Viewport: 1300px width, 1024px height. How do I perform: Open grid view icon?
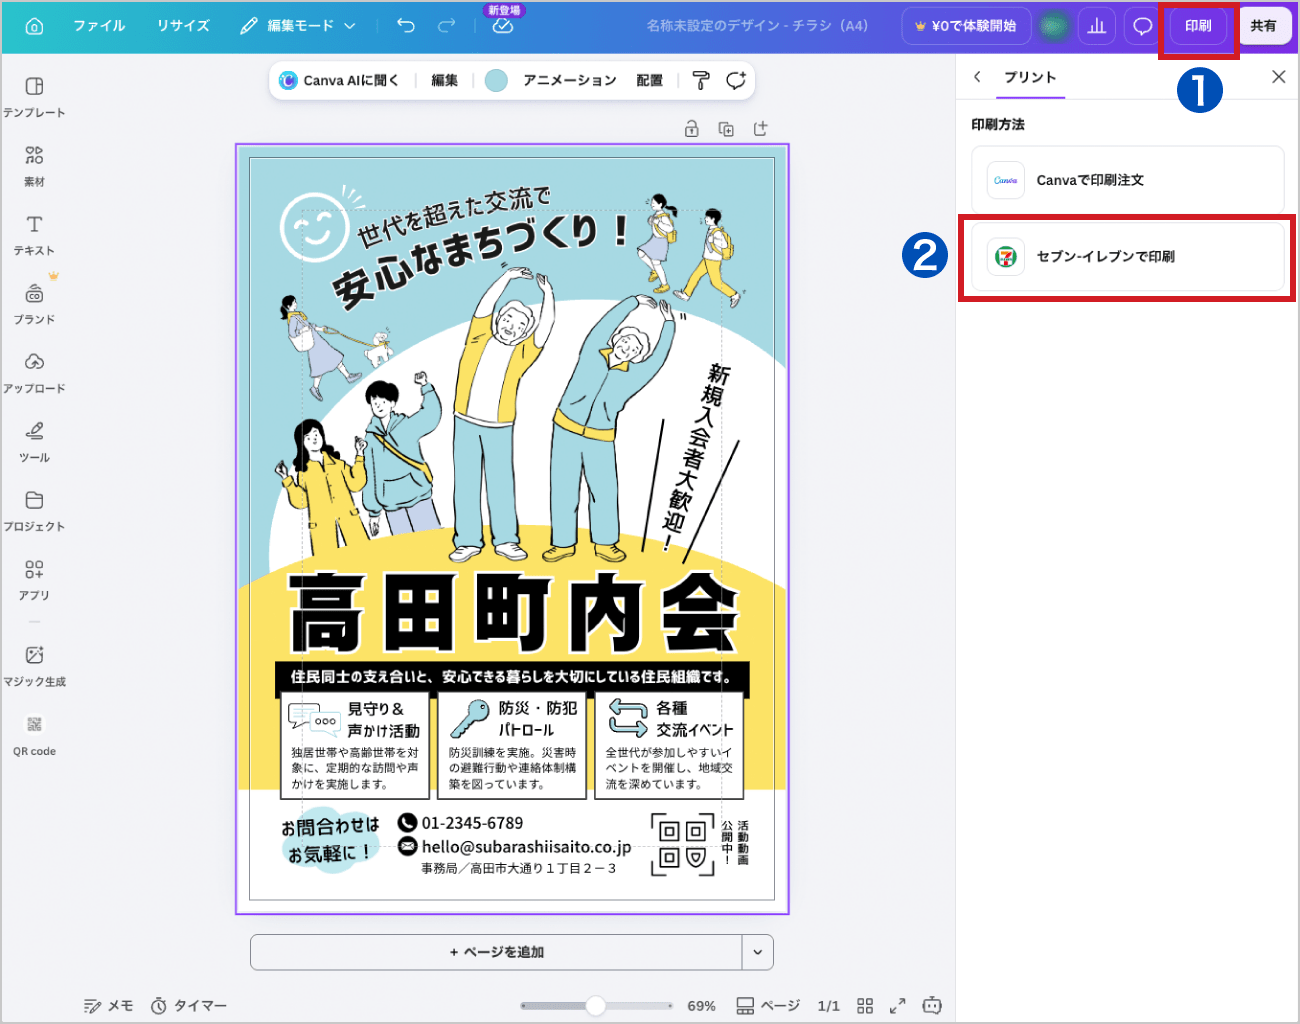[865, 1006]
